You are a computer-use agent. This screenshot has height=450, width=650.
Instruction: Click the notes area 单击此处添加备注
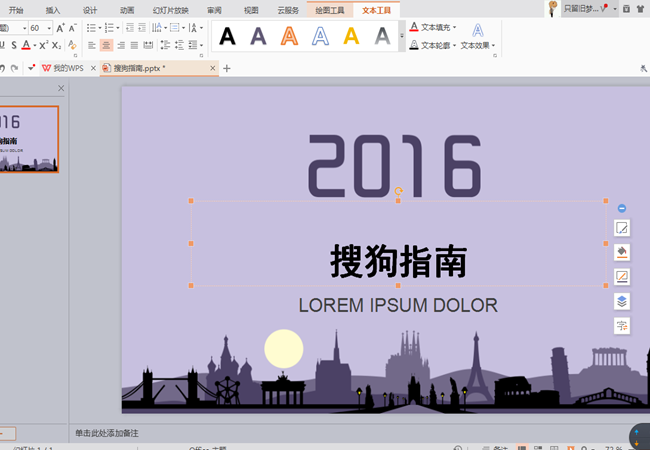[107, 433]
